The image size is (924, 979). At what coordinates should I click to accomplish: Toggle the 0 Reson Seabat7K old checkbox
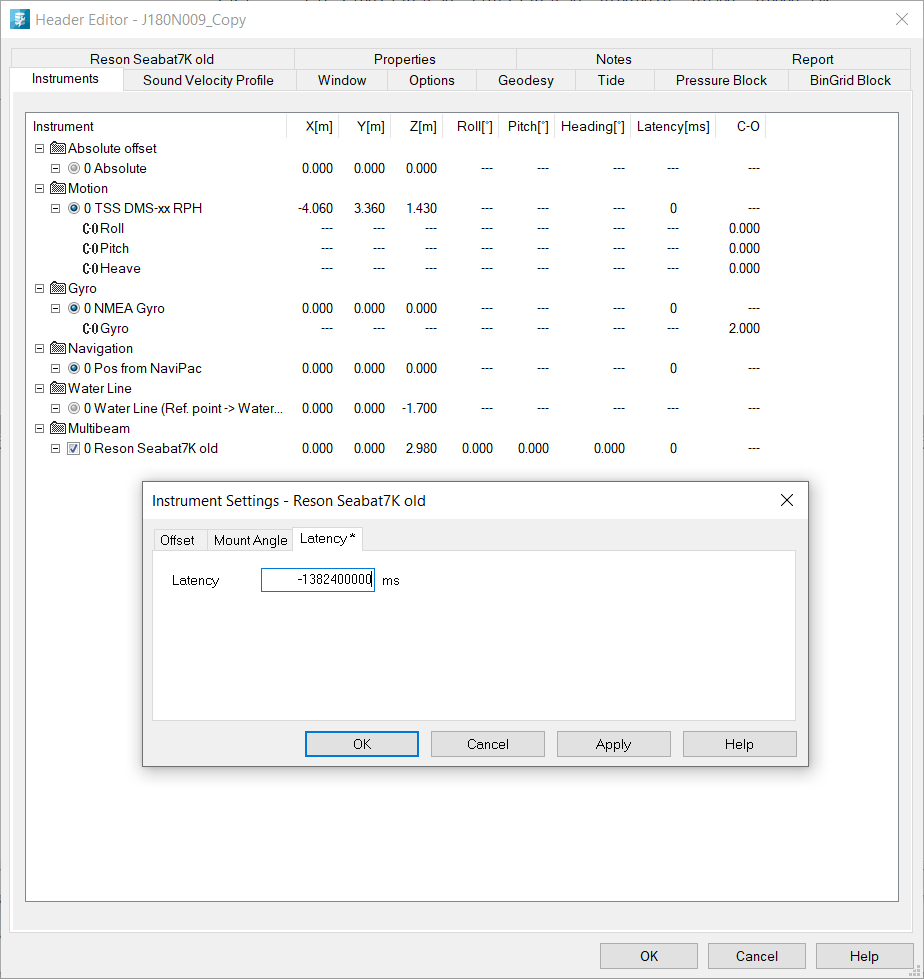74,448
